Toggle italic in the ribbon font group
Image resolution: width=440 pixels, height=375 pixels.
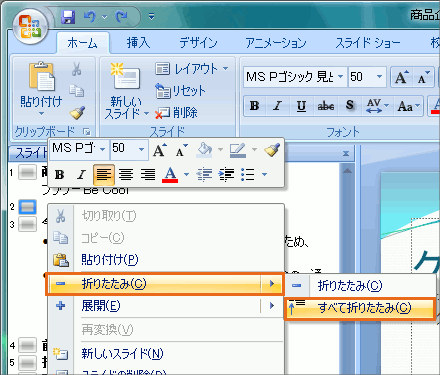(x=278, y=106)
